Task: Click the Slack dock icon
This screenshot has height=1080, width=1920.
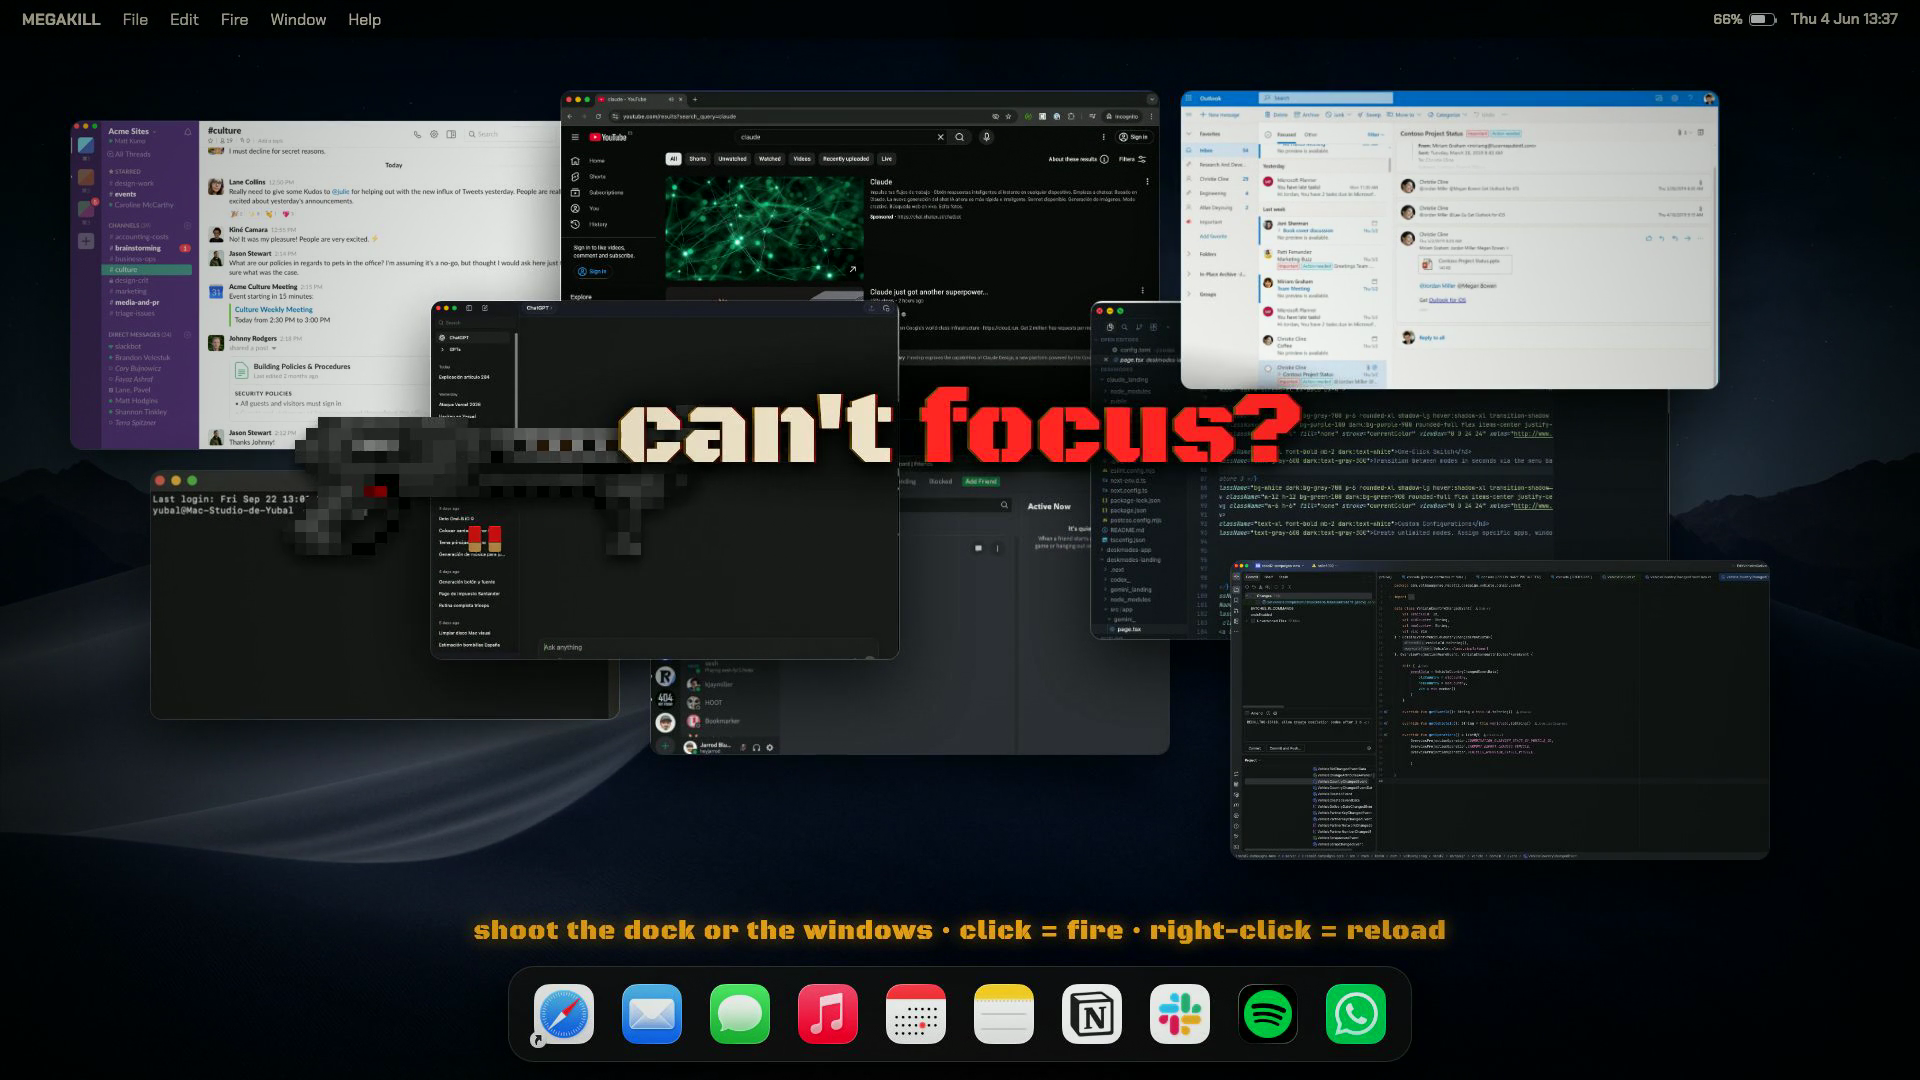Action: (x=1180, y=1014)
